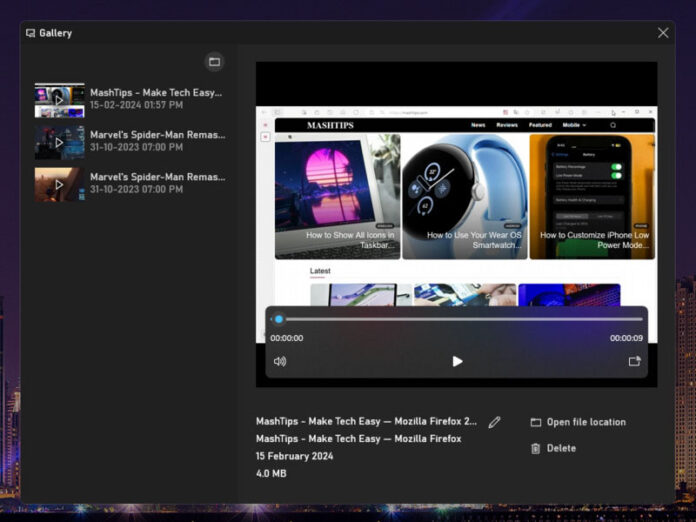Select the middle Marvel's Spider-Man clip

(x=60, y=141)
